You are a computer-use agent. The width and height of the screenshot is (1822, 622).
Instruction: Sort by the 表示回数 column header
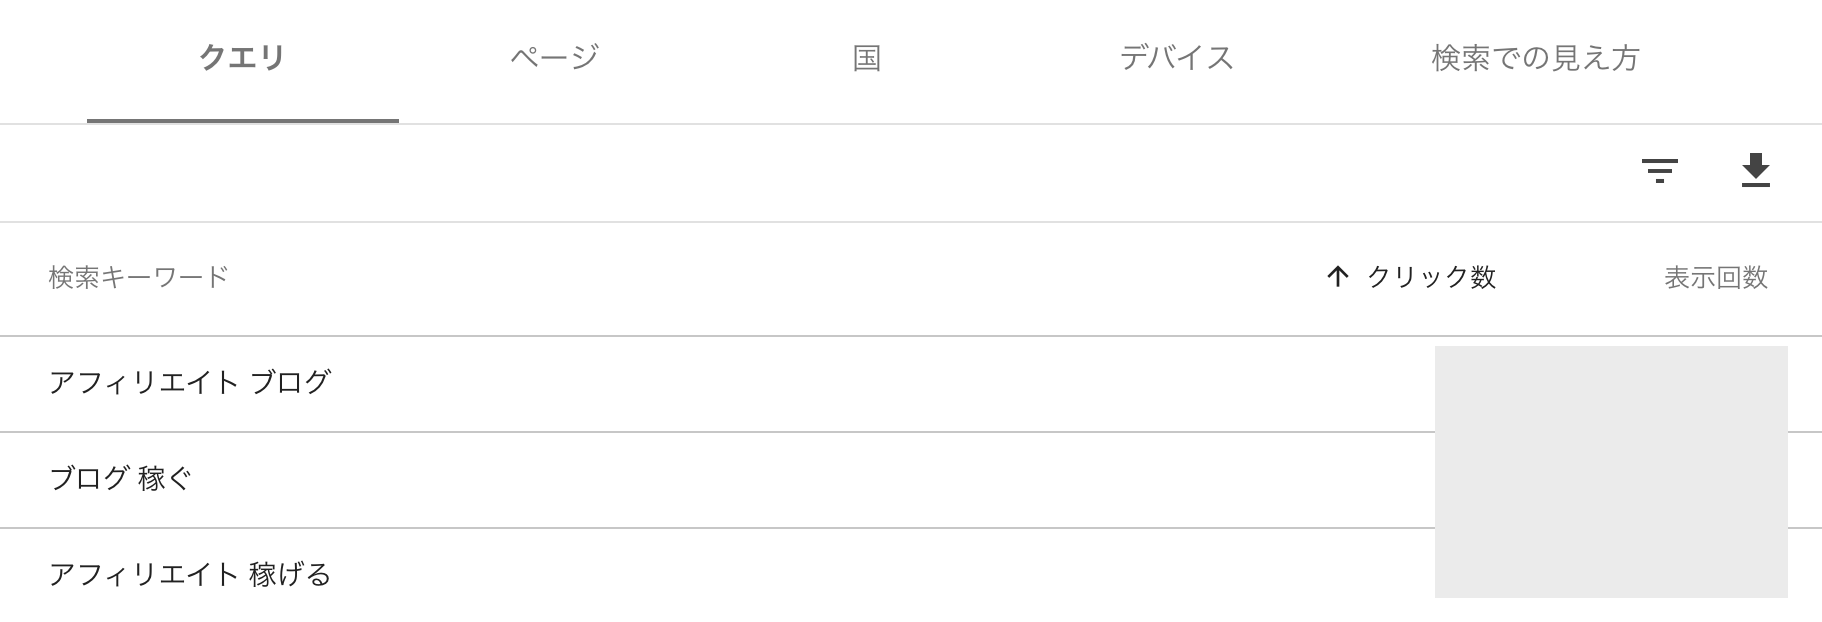point(1716,277)
